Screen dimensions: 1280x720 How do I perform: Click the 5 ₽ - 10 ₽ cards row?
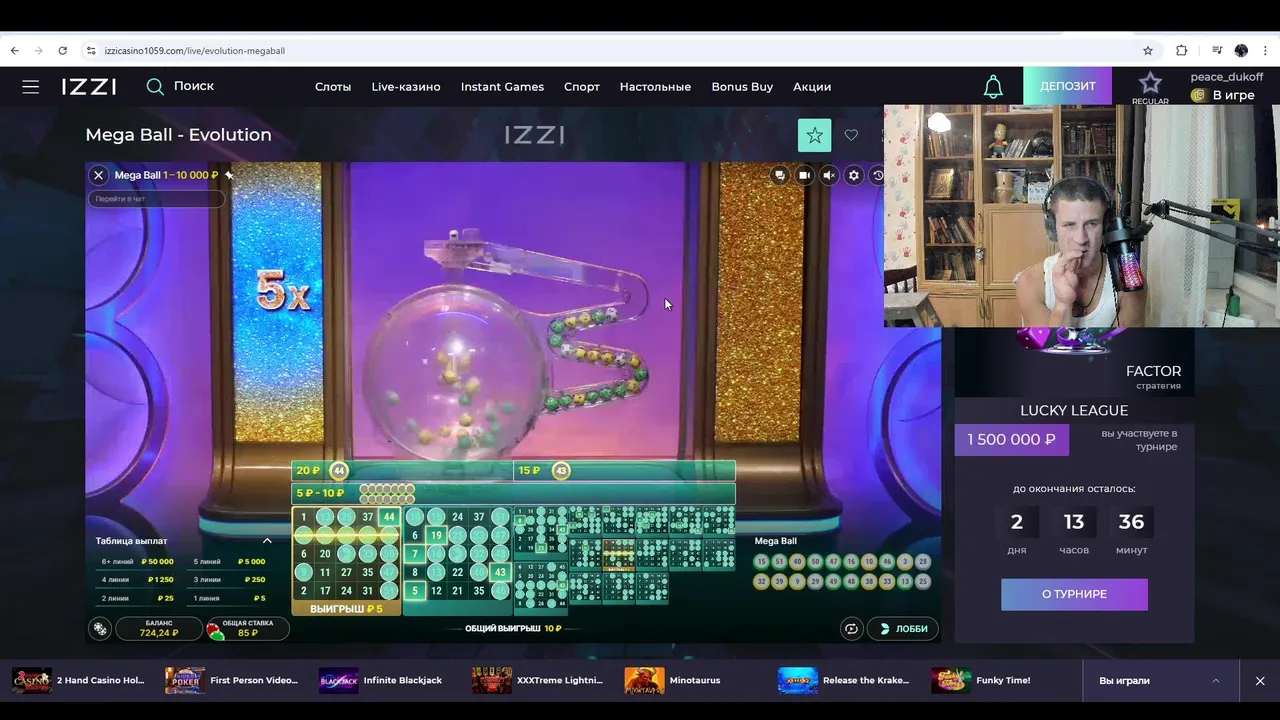pyautogui.click(x=513, y=493)
